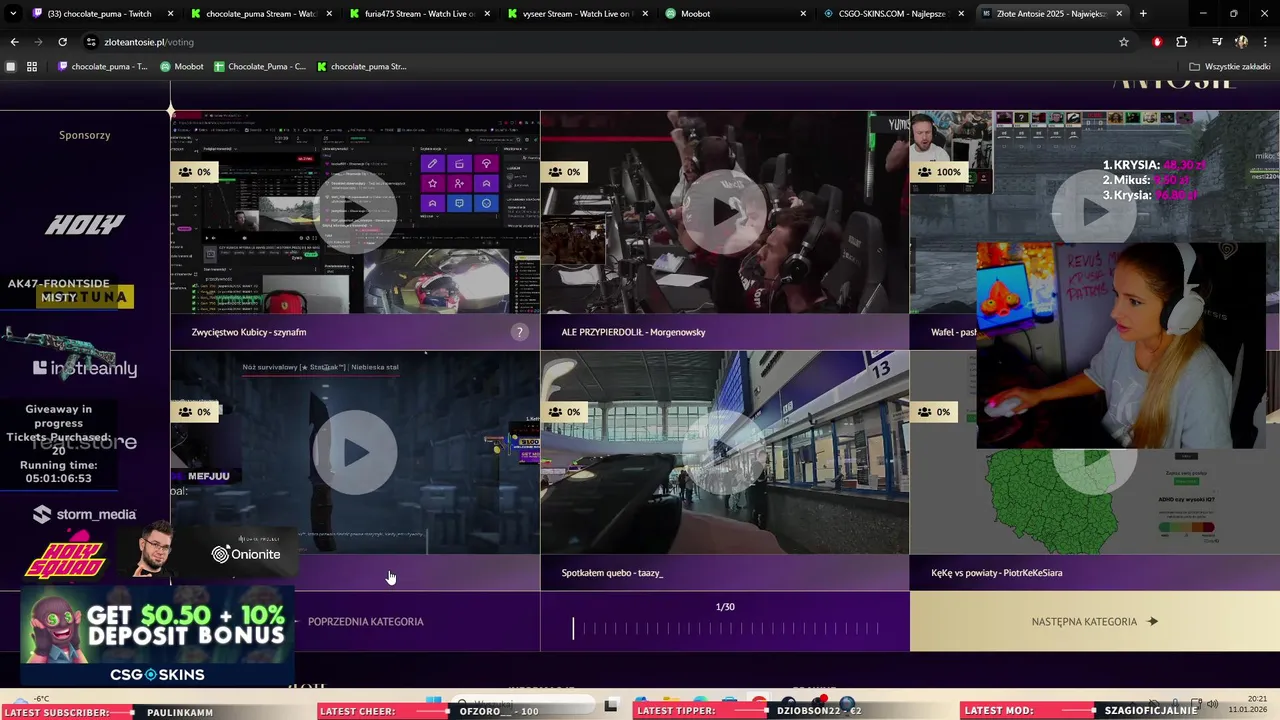1280x720 pixels.
Task: Close the chocolate_puma - Twitch tab
Action: (x=171, y=14)
